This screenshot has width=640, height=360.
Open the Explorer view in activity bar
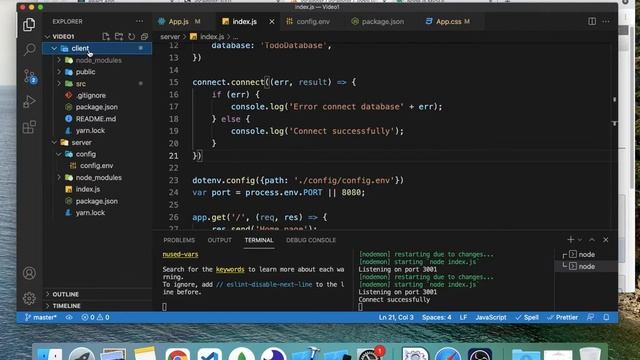[x=29, y=25]
